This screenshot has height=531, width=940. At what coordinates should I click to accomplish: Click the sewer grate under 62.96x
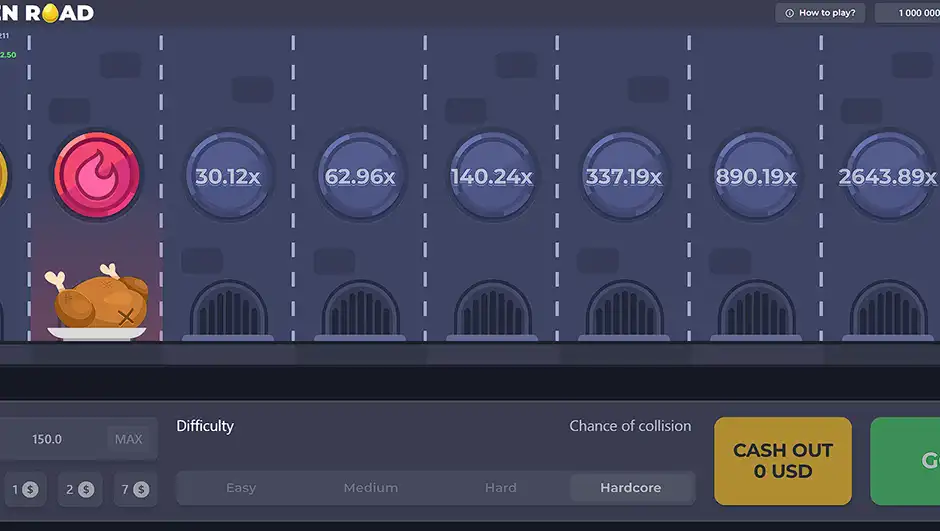360,310
